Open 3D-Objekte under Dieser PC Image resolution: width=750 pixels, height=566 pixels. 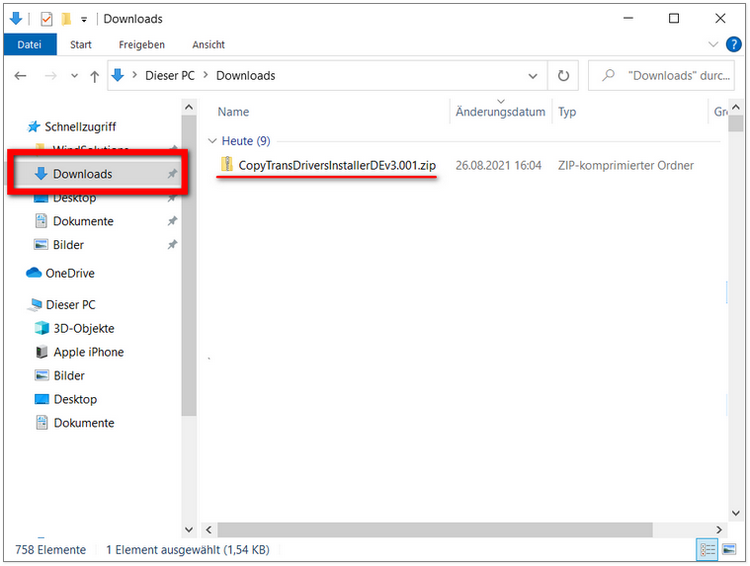[x=84, y=329]
